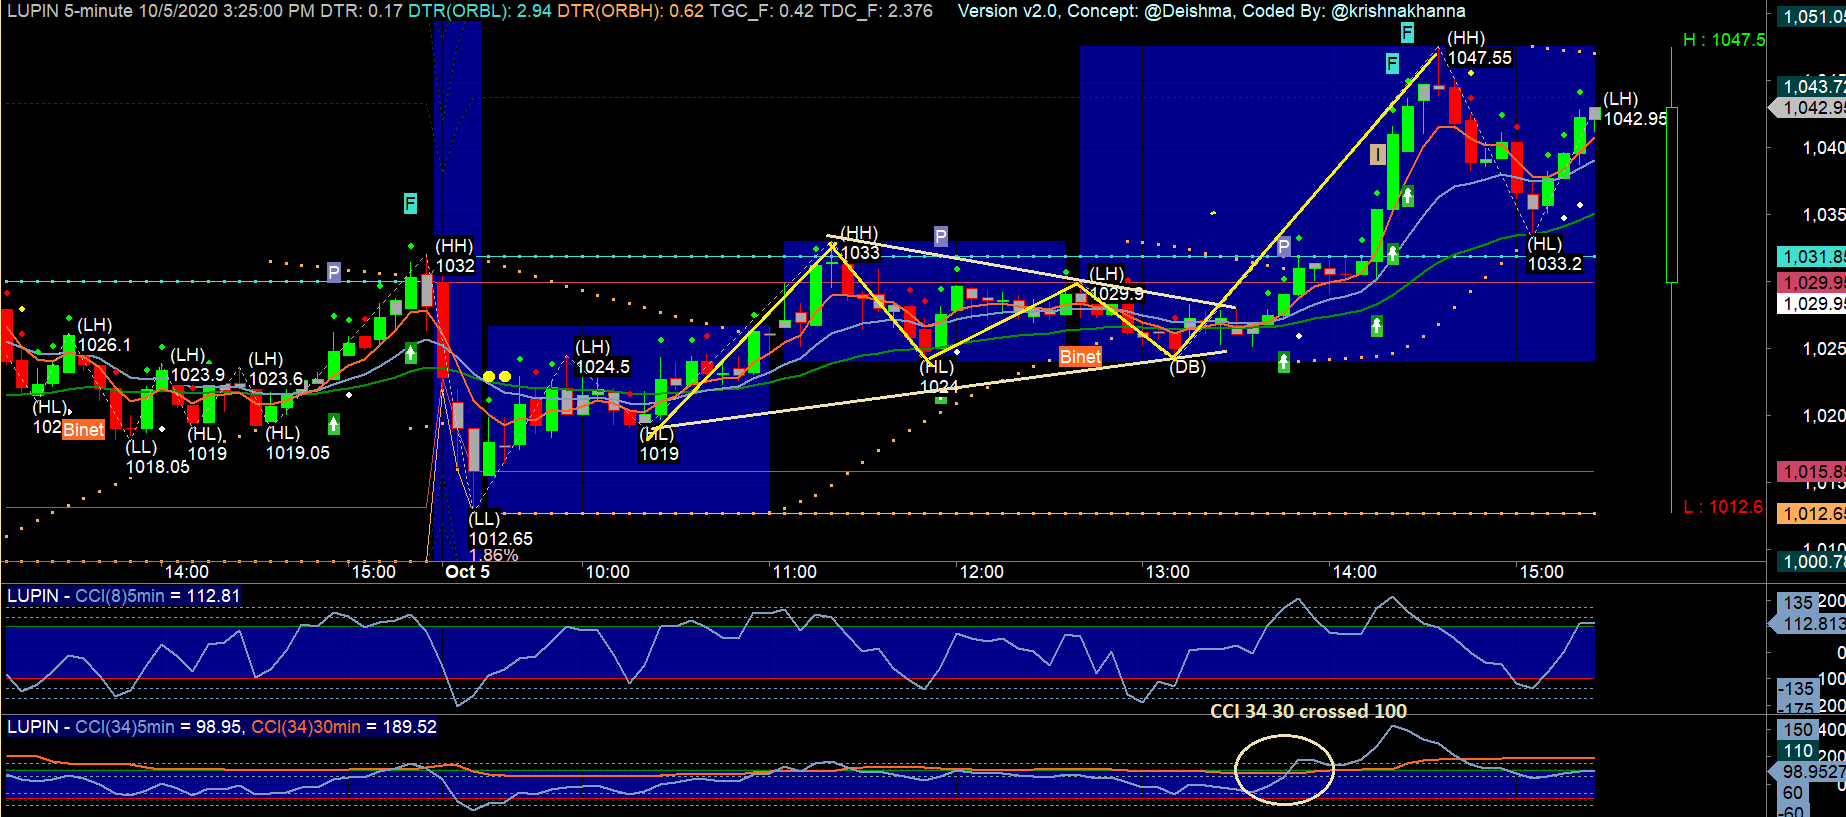
Task: Click the 'CCI 34 30 crossed 100' annotation text
Action: [1308, 711]
